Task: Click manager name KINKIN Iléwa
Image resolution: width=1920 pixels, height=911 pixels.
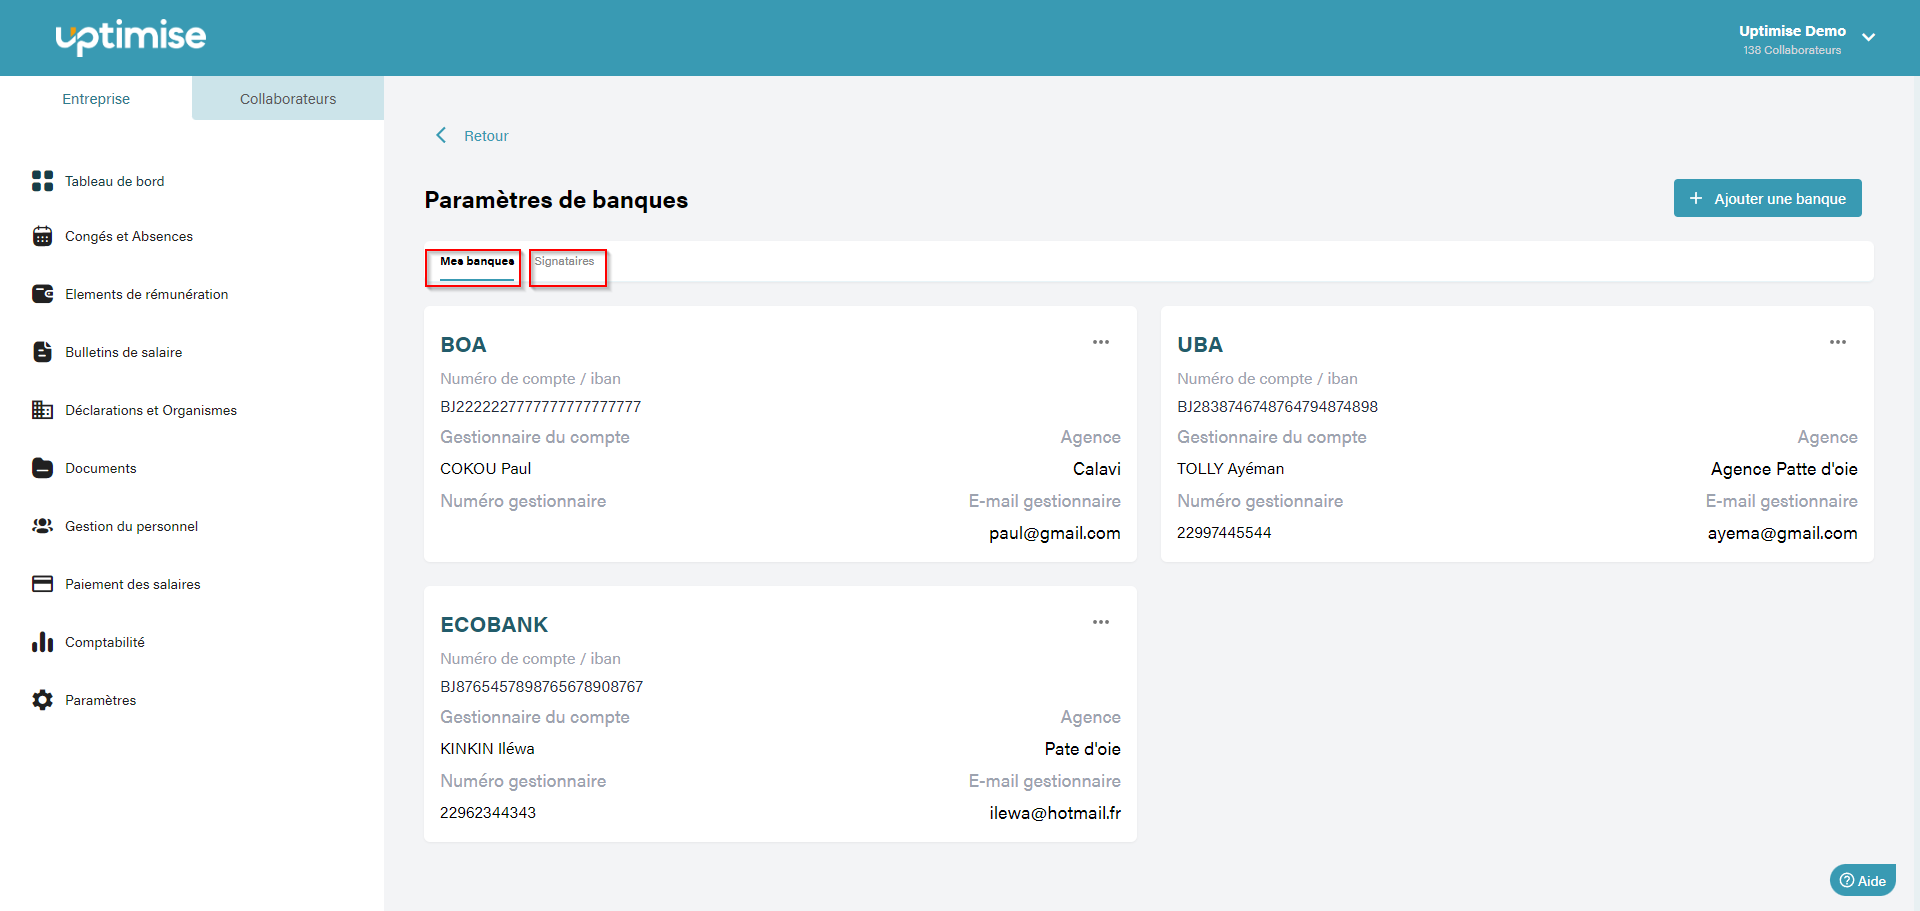Action: click(x=487, y=749)
